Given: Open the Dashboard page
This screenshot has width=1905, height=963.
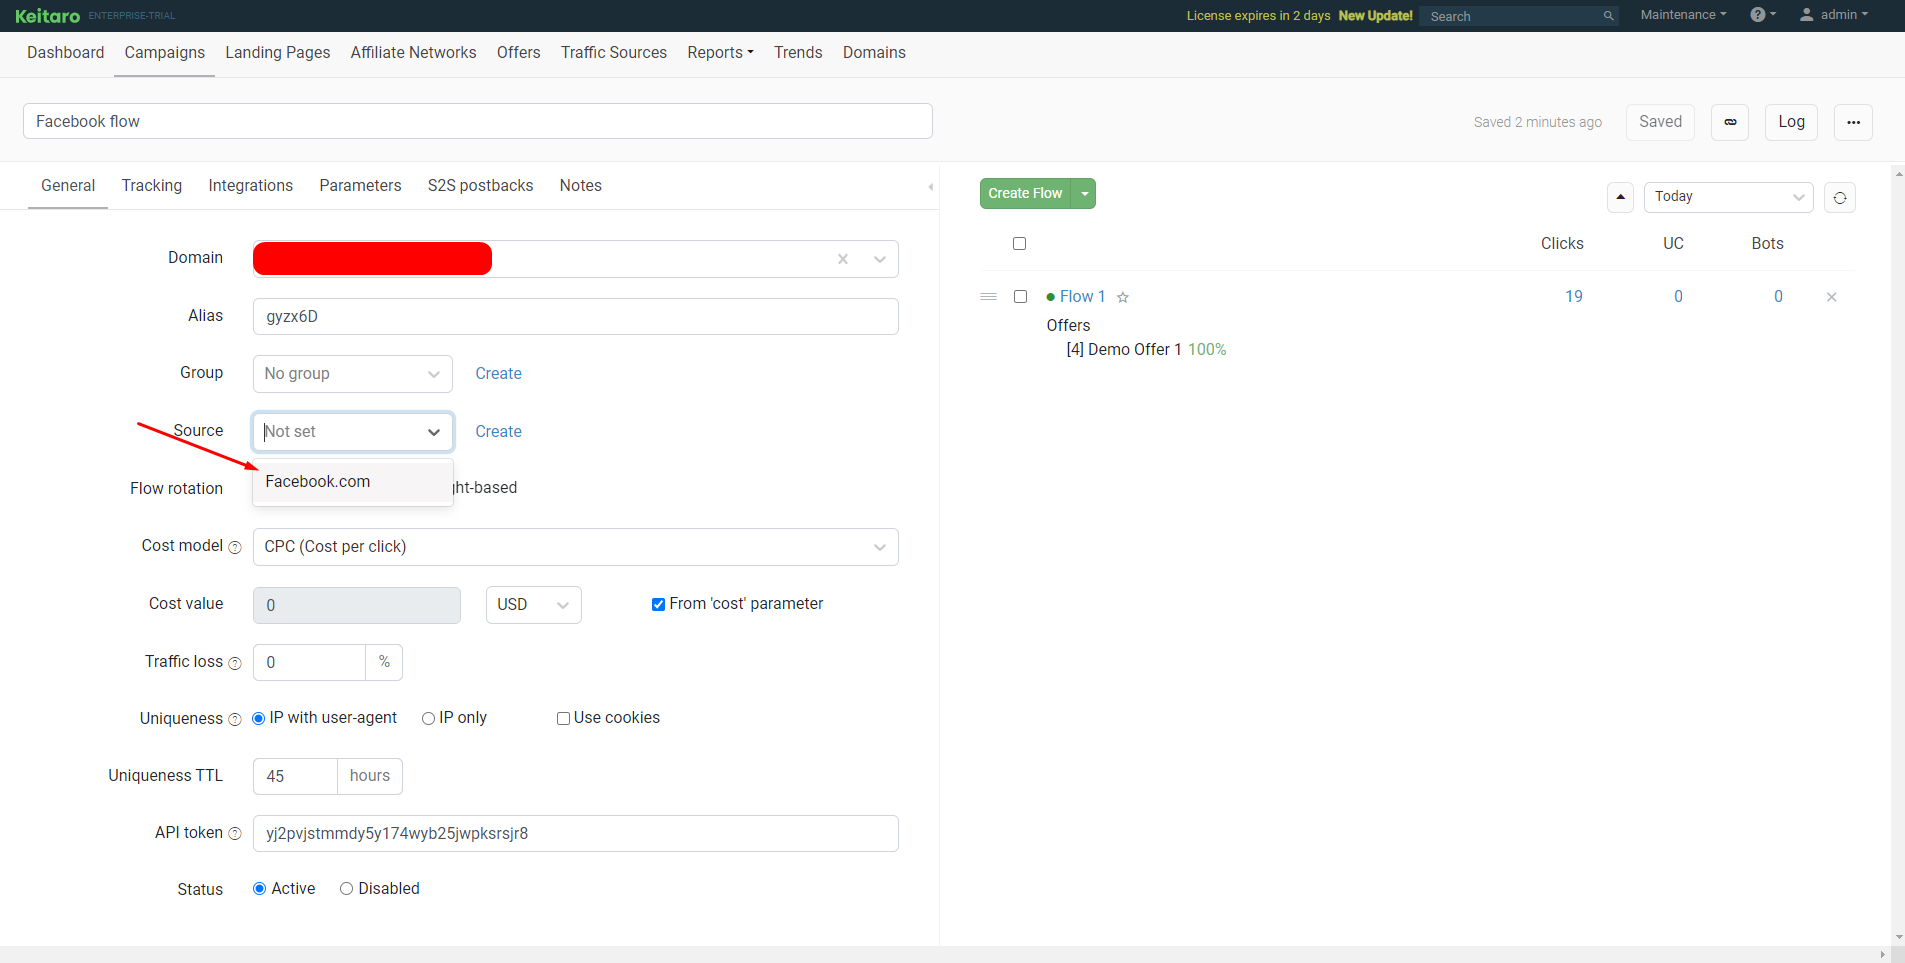Looking at the screenshot, I should point(66,53).
